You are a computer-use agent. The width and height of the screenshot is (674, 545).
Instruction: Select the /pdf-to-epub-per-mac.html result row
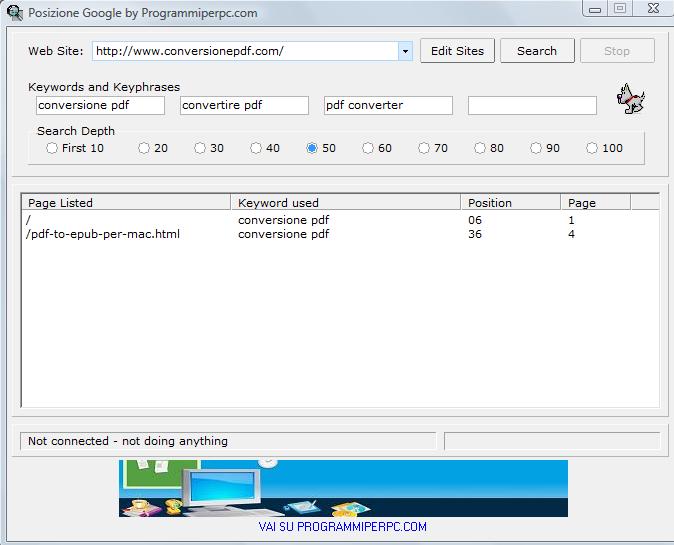(104, 234)
